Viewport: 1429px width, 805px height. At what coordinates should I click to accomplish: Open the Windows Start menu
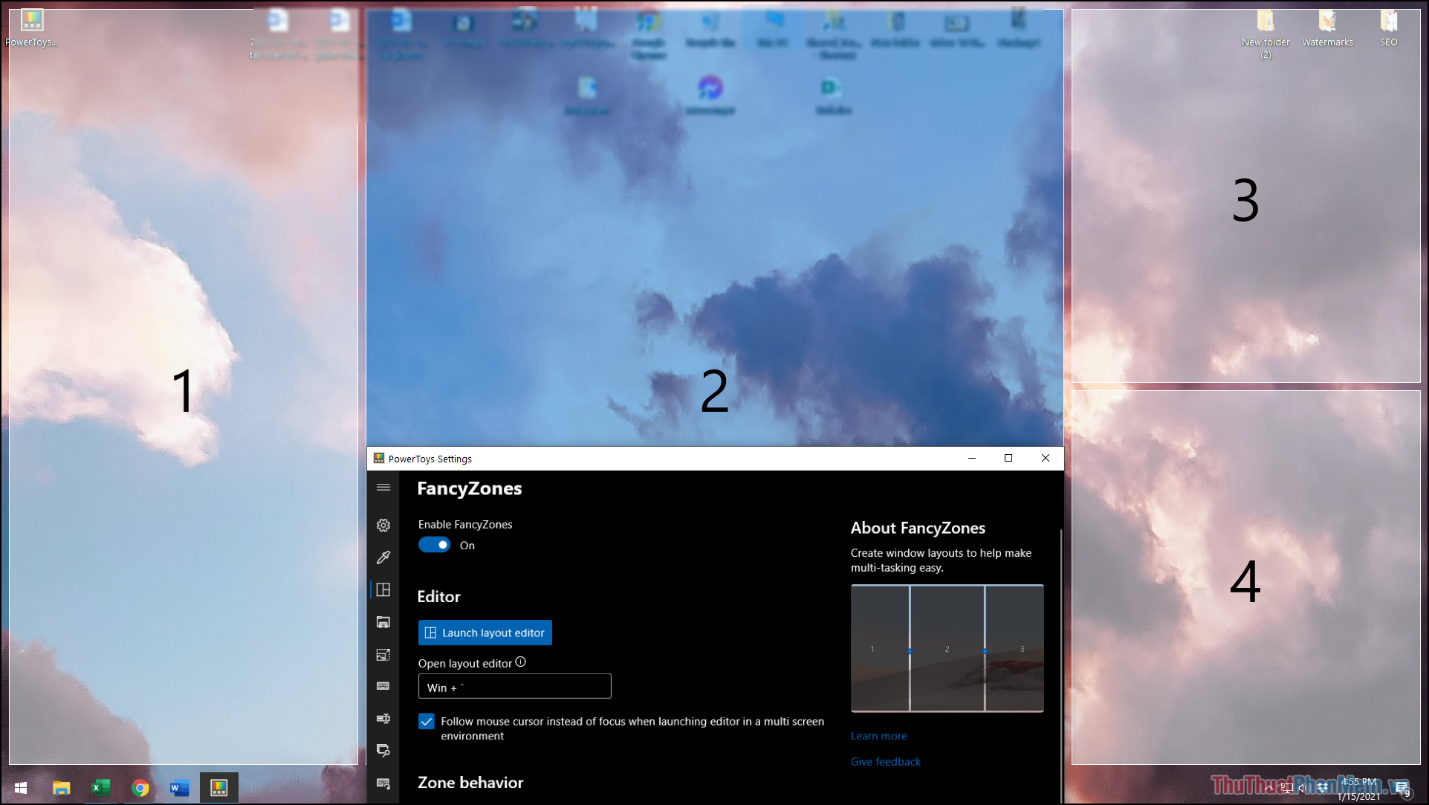coord(20,787)
